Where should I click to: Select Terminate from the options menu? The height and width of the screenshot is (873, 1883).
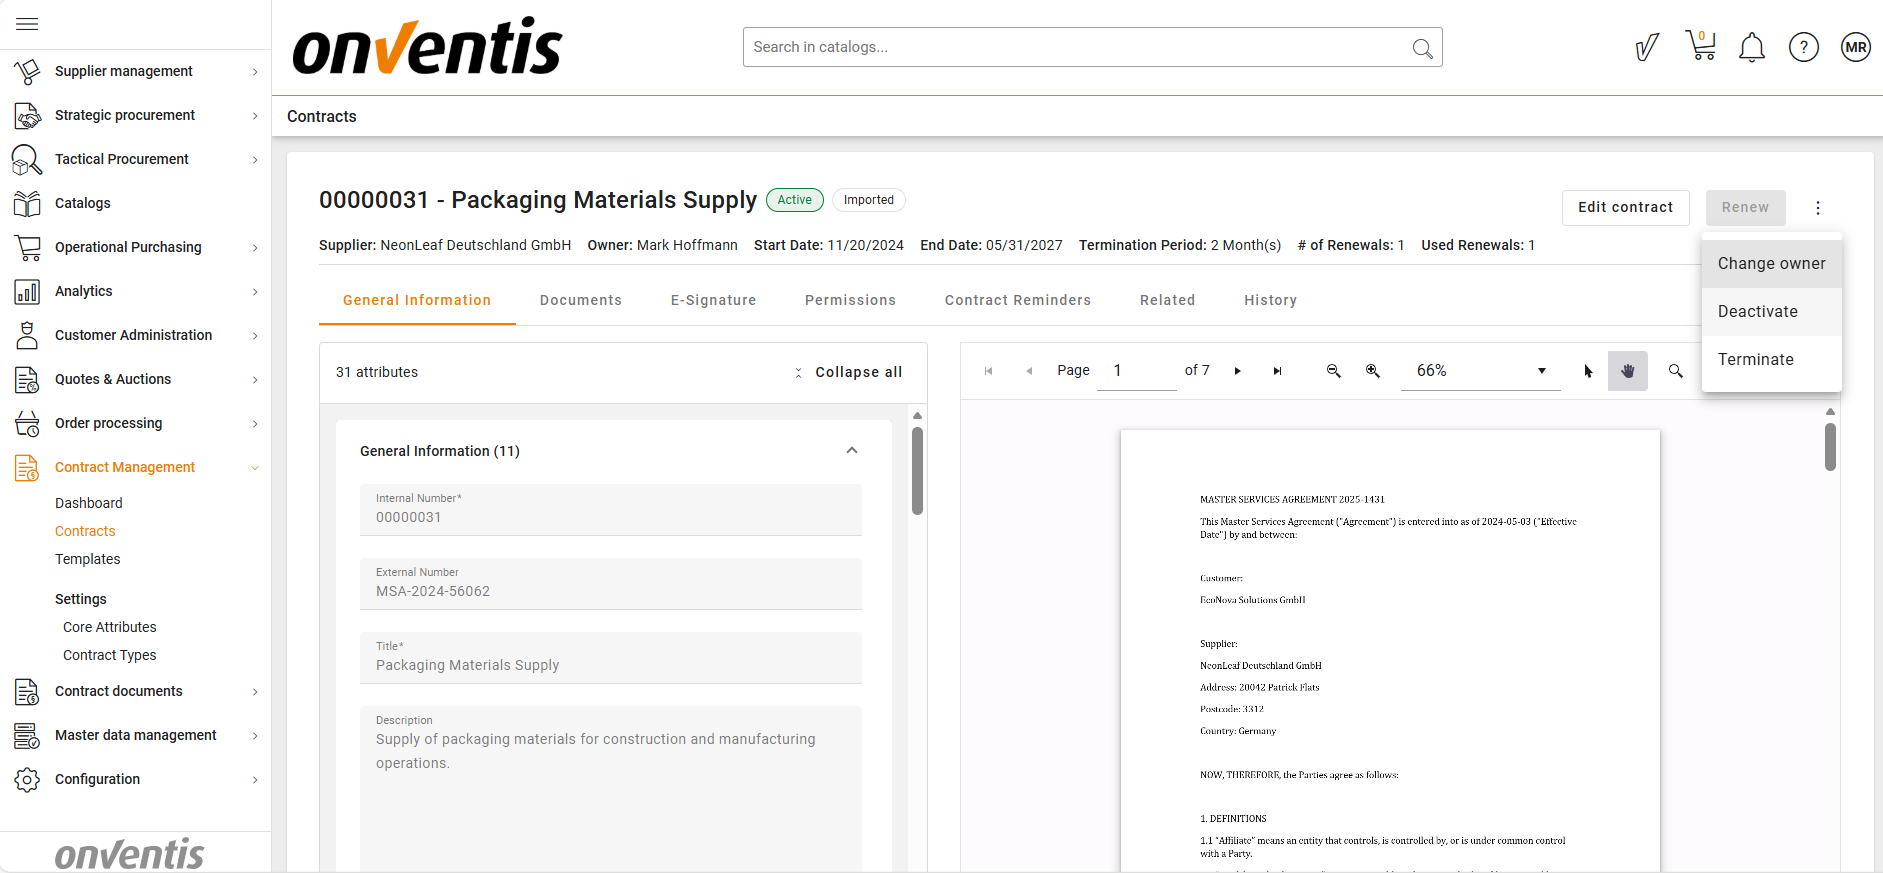point(1755,359)
